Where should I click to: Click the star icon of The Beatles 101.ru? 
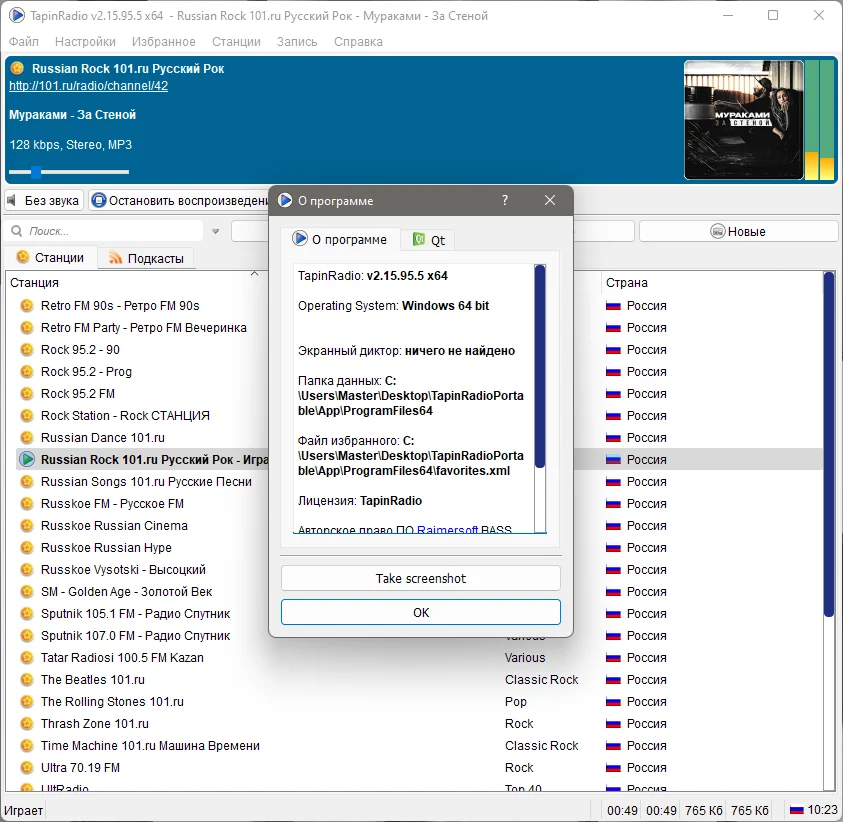(x=26, y=680)
